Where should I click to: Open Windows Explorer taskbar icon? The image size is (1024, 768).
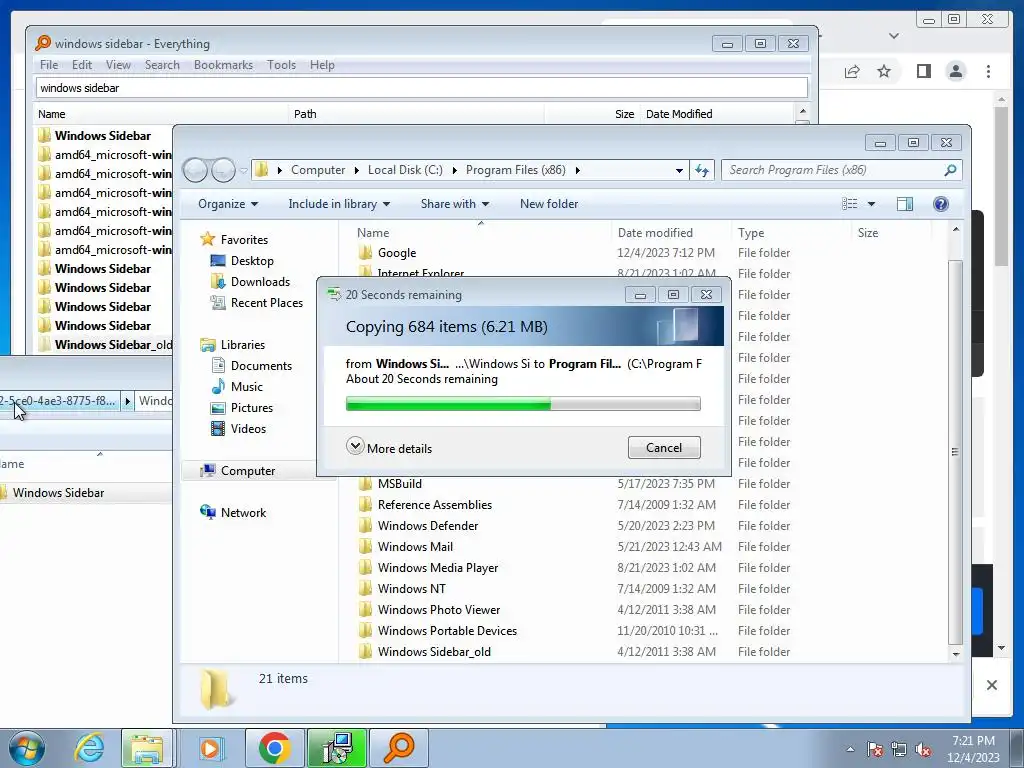pos(147,748)
